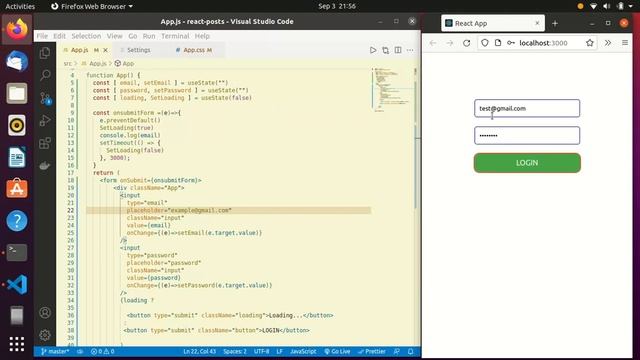Switch to the Settings tab
This screenshot has height=360, width=640.
(138, 50)
